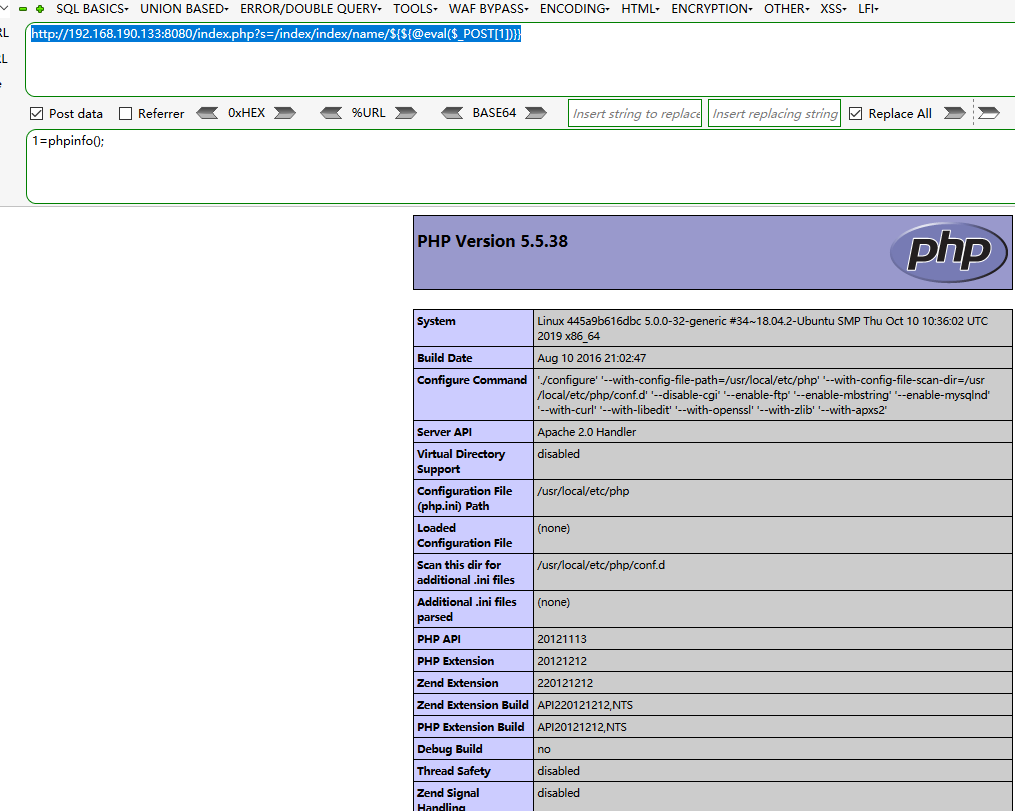Click the Build Date value 'Aug 10 2016 21:02:47'
This screenshot has width=1015, height=811.
coord(592,358)
